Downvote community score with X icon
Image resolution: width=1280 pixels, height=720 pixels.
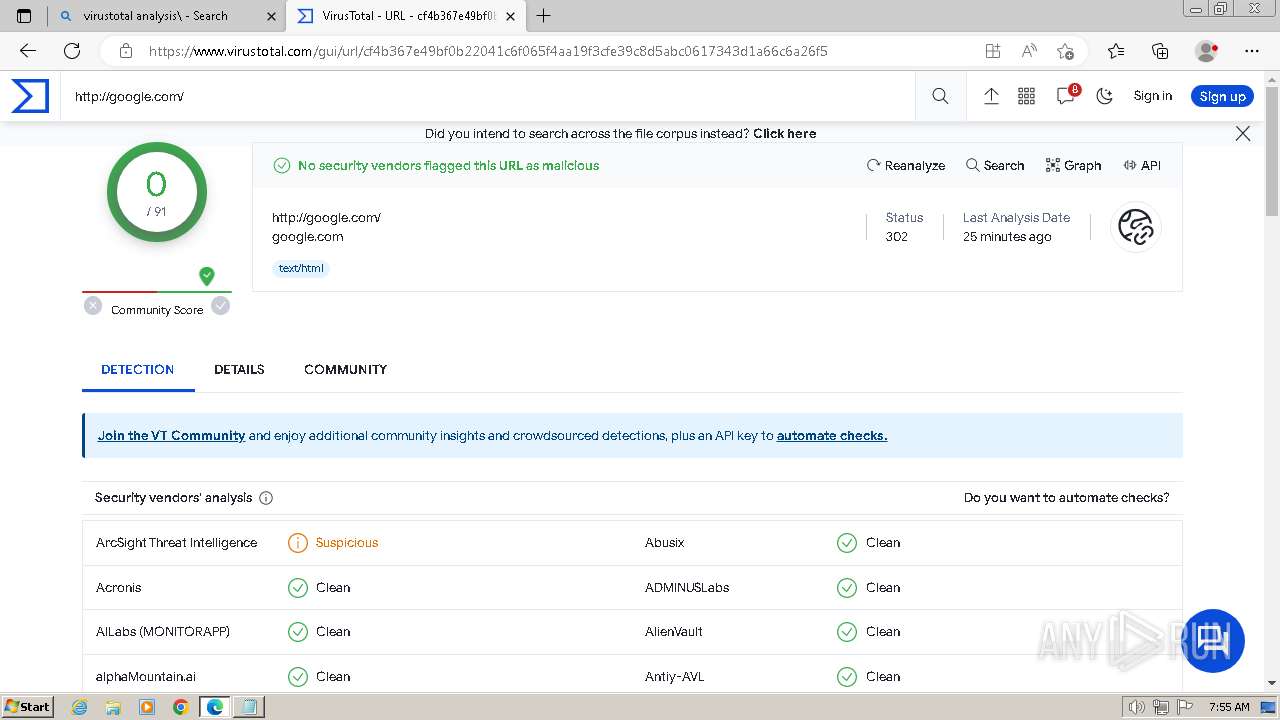(93, 306)
